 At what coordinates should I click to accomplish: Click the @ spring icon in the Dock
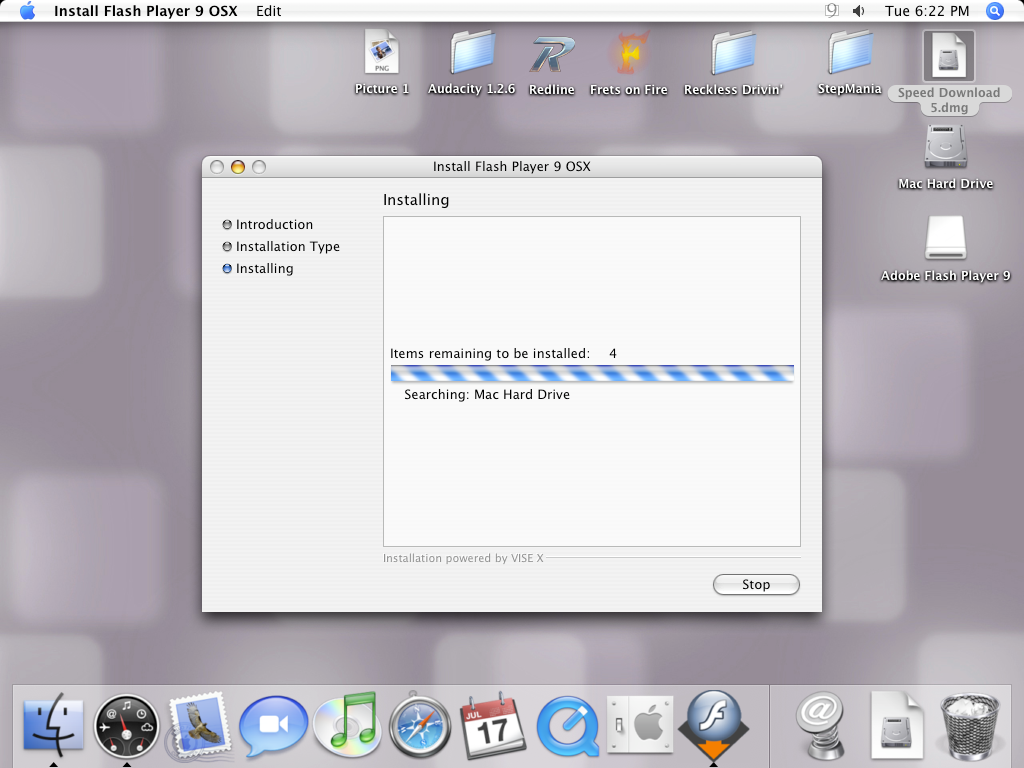click(x=822, y=725)
